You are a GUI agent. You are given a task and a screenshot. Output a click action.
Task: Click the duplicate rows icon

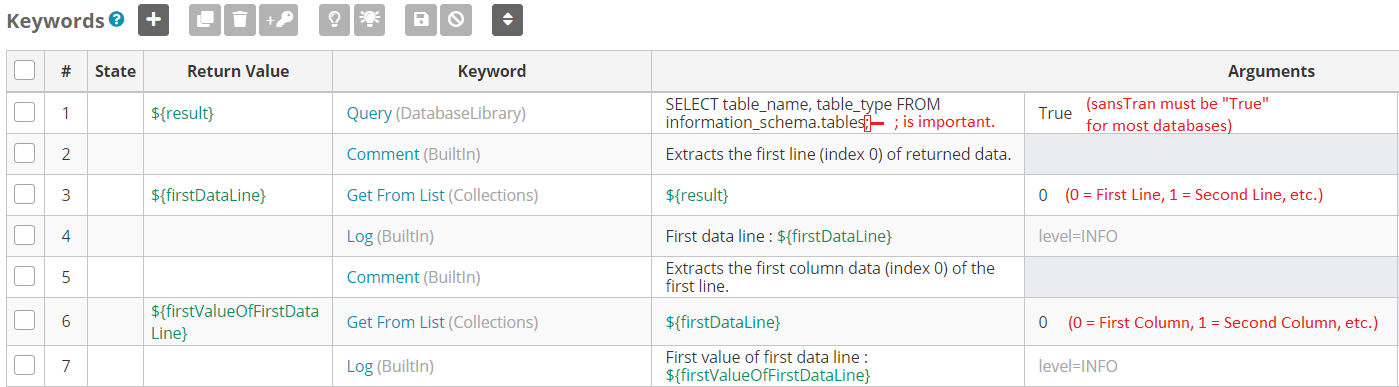click(205, 20)
